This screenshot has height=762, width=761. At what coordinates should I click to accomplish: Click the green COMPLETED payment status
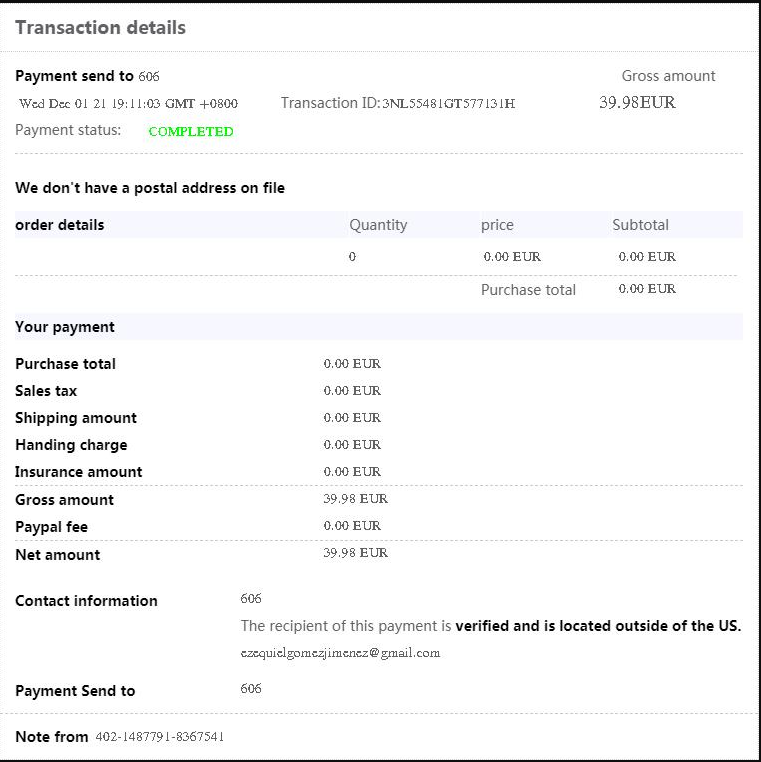(x=190, y=131)
